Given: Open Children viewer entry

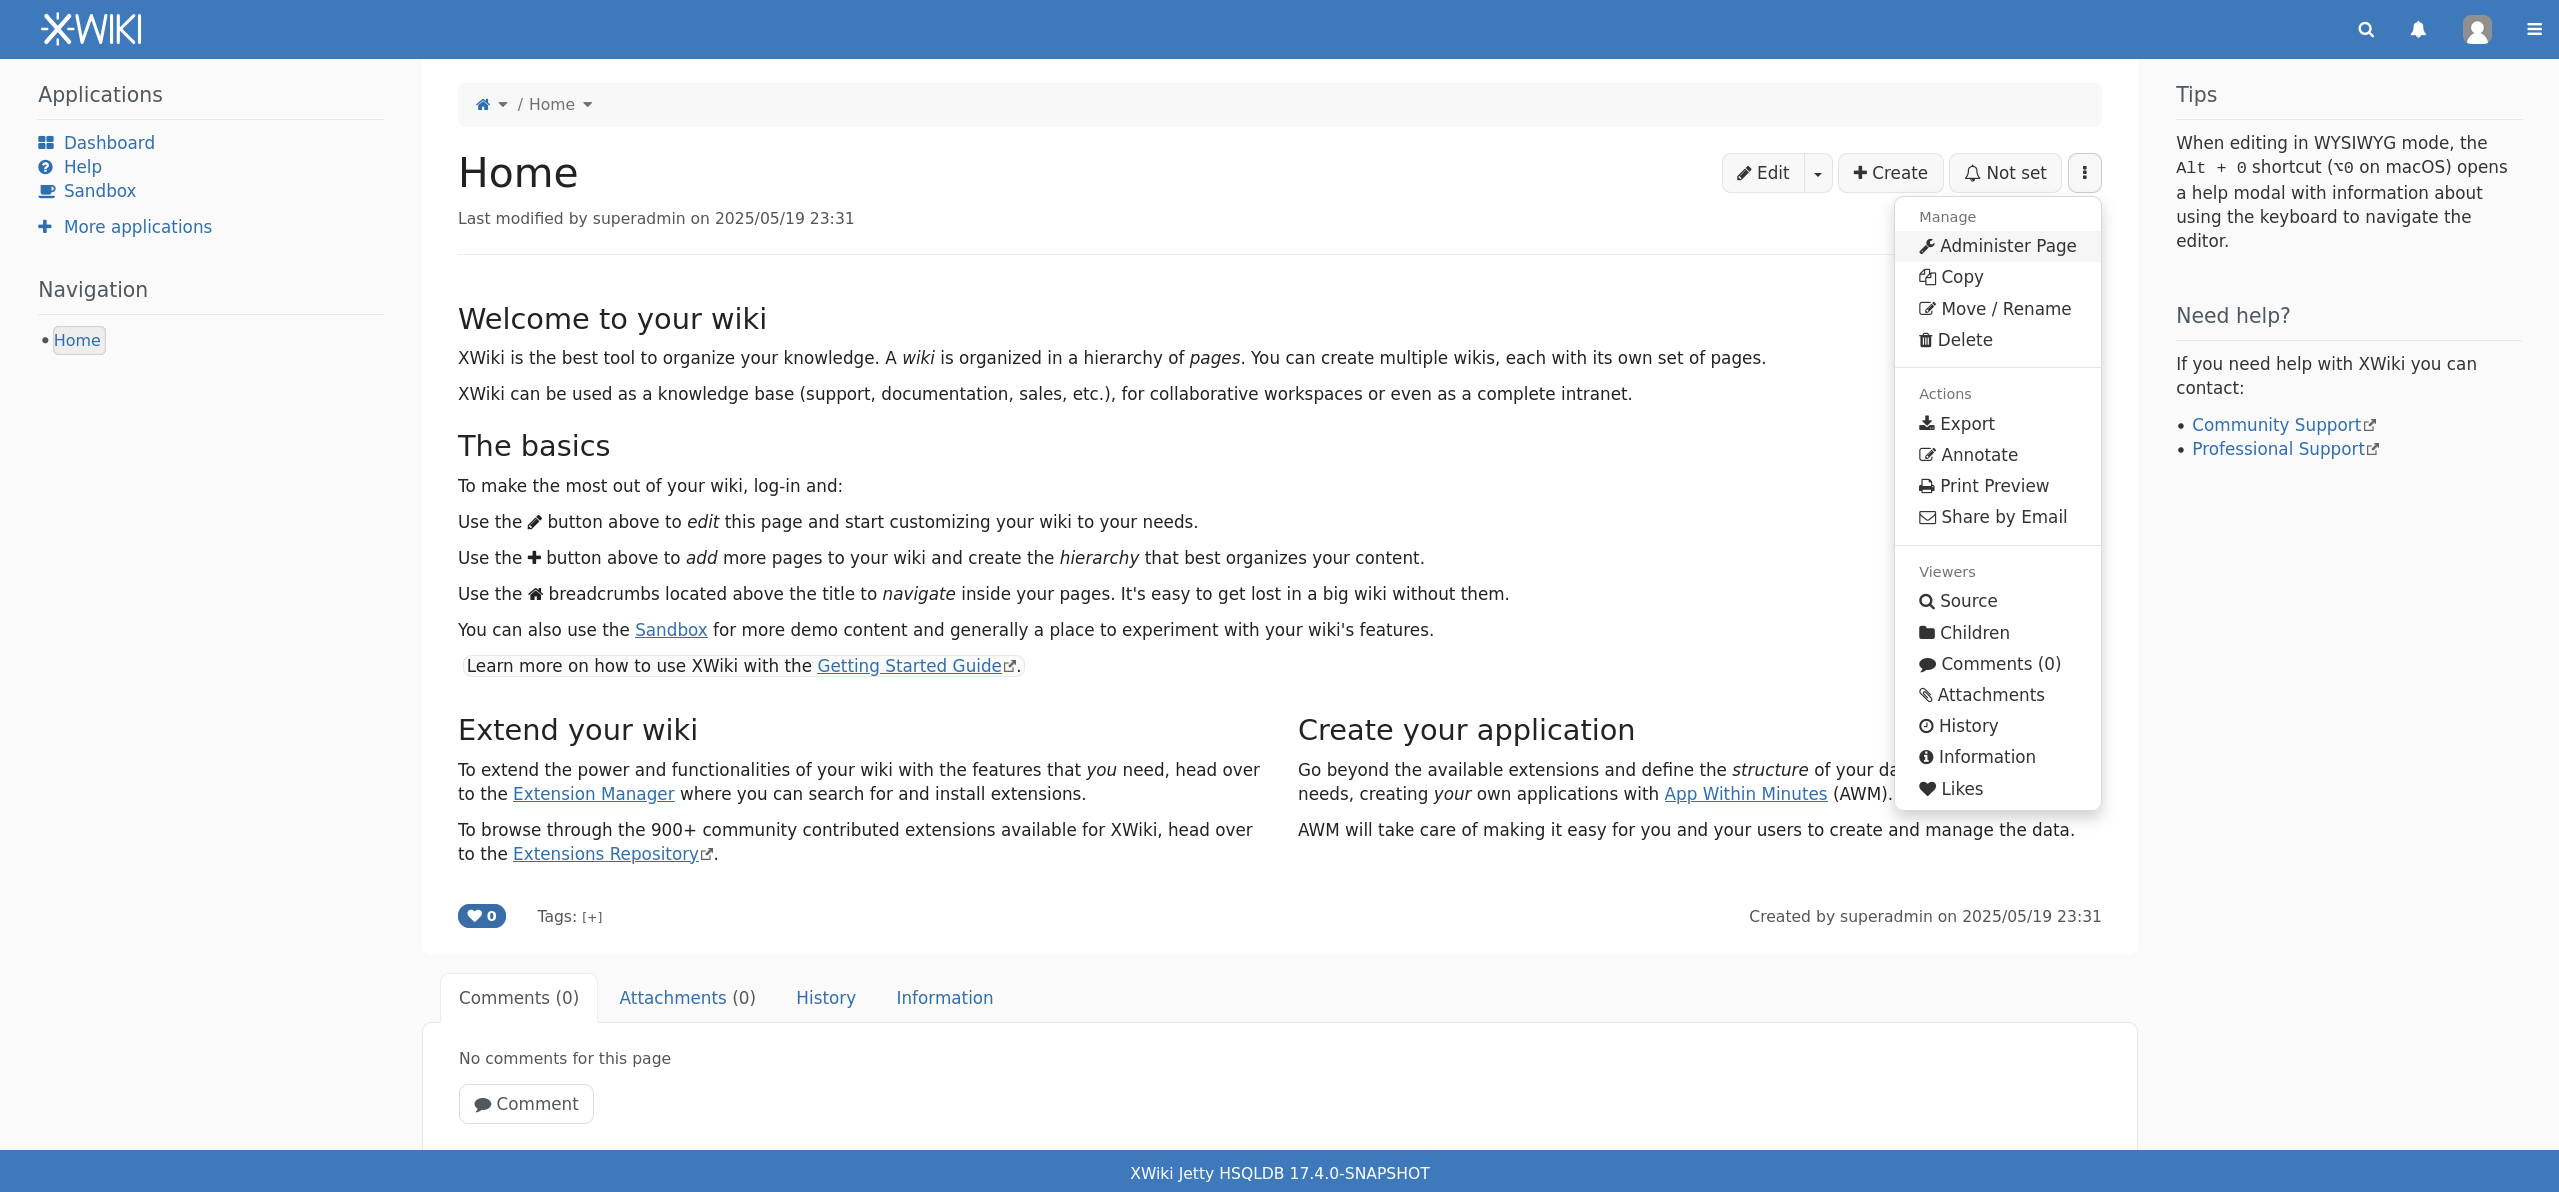Looking at the screenshot, I should (x=1997, y=633).
